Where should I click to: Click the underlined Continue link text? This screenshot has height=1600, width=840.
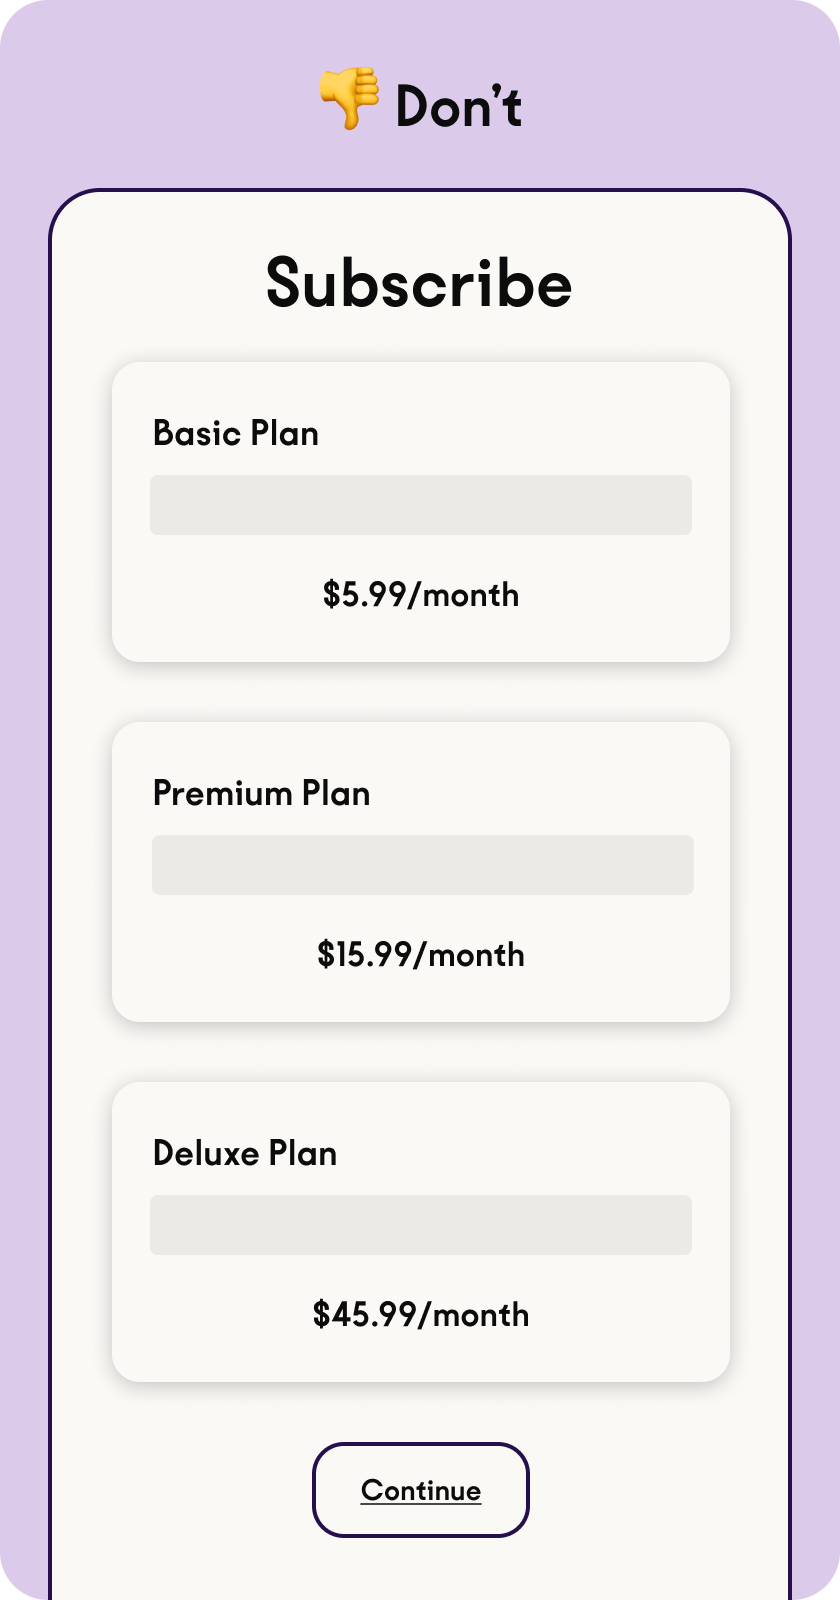pos(421,1490)
